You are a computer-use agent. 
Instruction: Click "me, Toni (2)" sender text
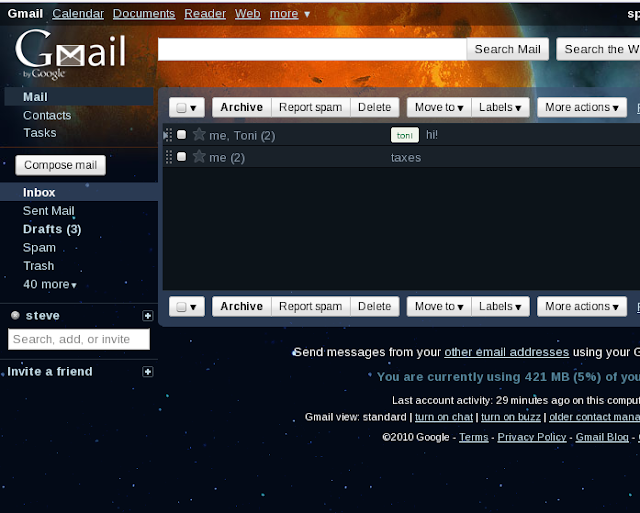point(242,135)
